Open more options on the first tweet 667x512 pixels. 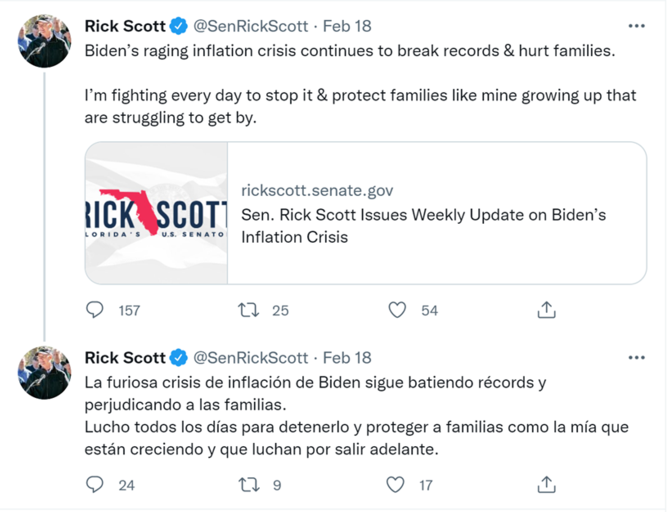pyautogui.click(x=636, y=26)
